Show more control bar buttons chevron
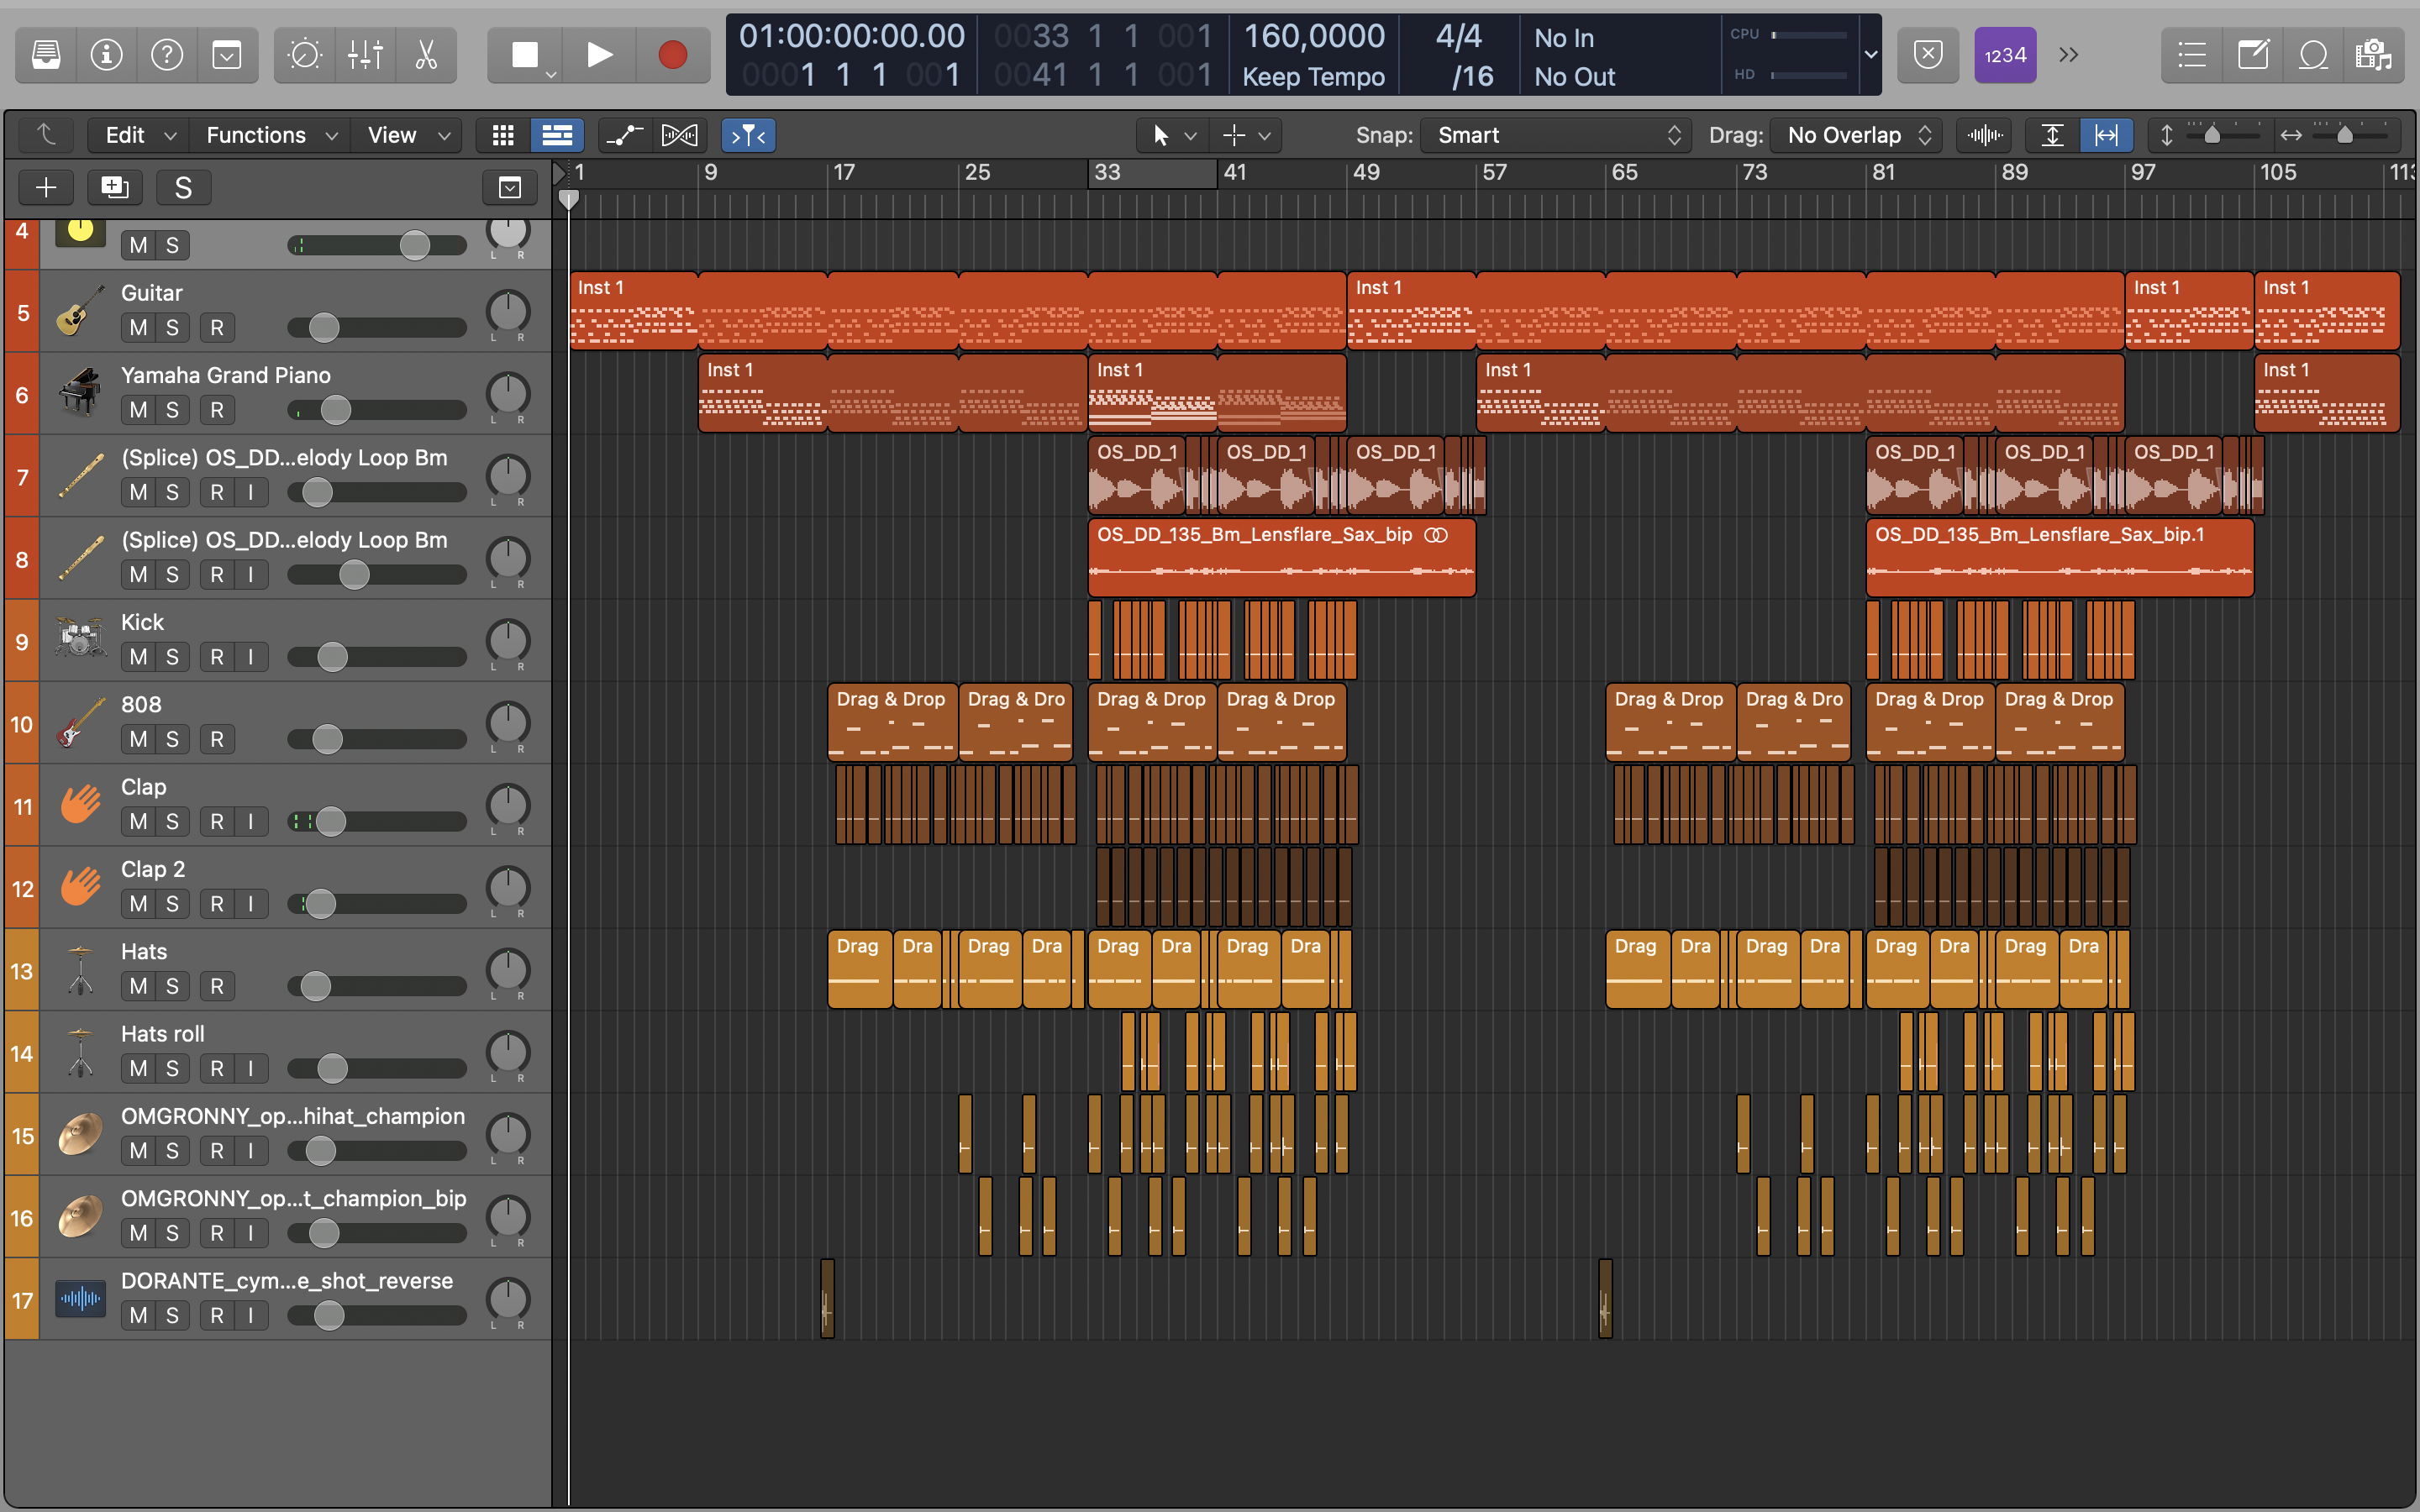This screenshot has width=2420, height=1512. tap(2069, 55)
